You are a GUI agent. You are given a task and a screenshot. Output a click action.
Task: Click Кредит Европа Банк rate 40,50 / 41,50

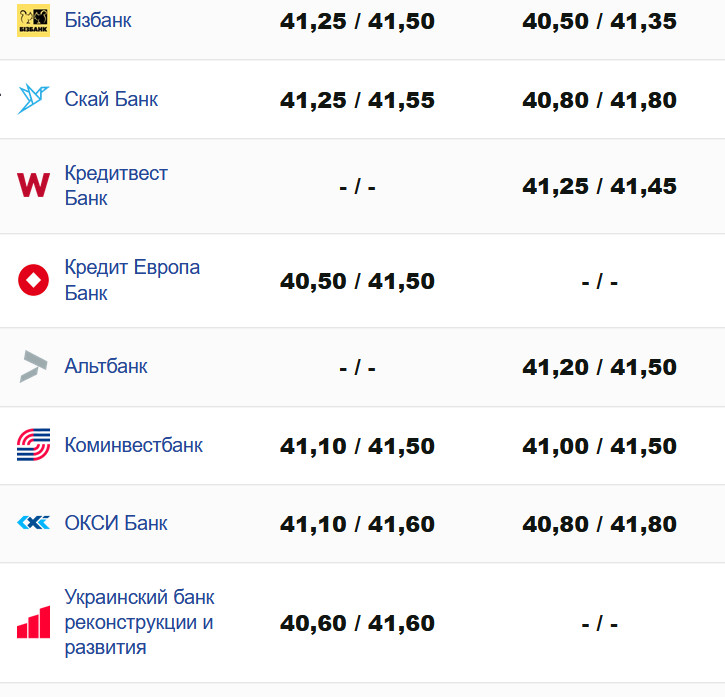[x=357, y=282]
